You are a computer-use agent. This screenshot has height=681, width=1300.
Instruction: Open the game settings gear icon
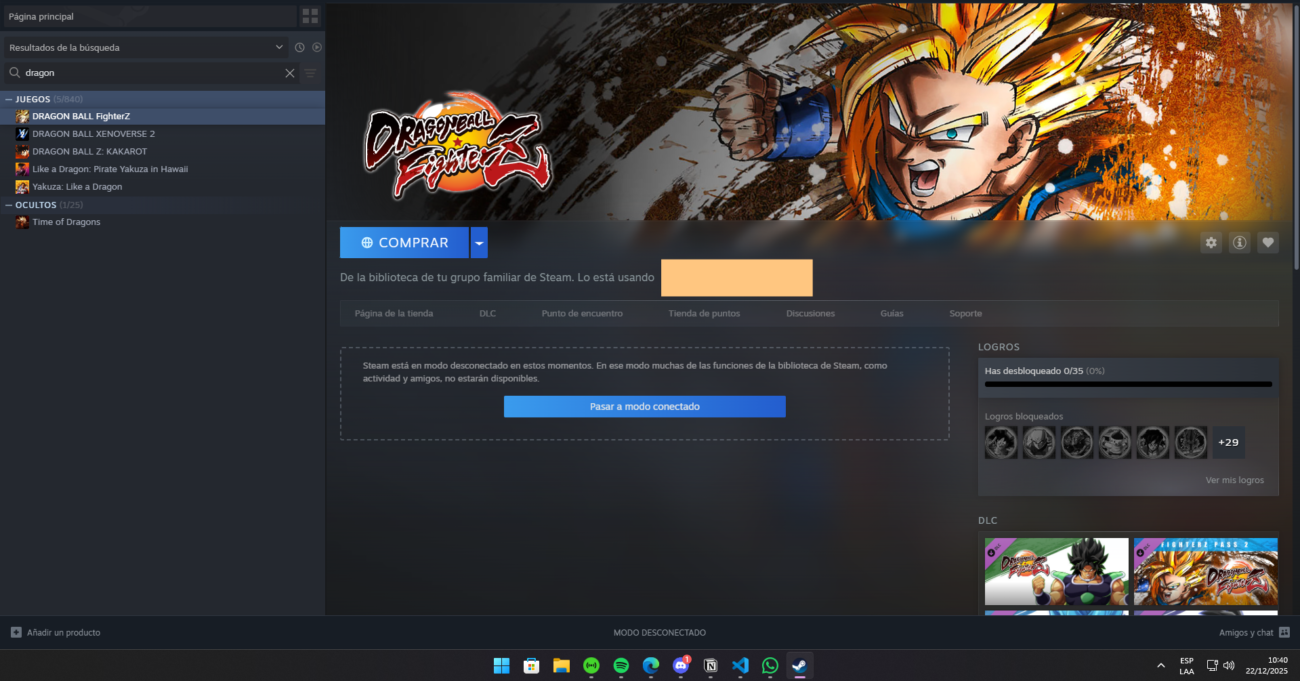pos(1211,242)
